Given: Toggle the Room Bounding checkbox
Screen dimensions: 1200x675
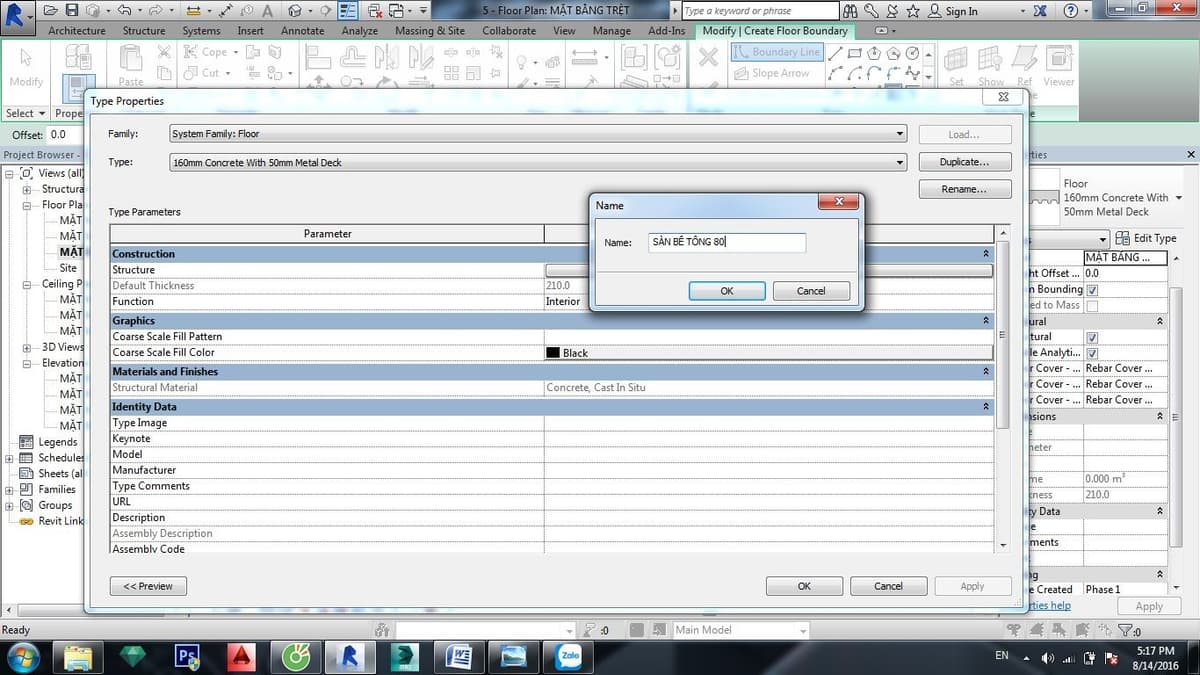Looking at the screenshot, I should click(x=1092, y=289).
